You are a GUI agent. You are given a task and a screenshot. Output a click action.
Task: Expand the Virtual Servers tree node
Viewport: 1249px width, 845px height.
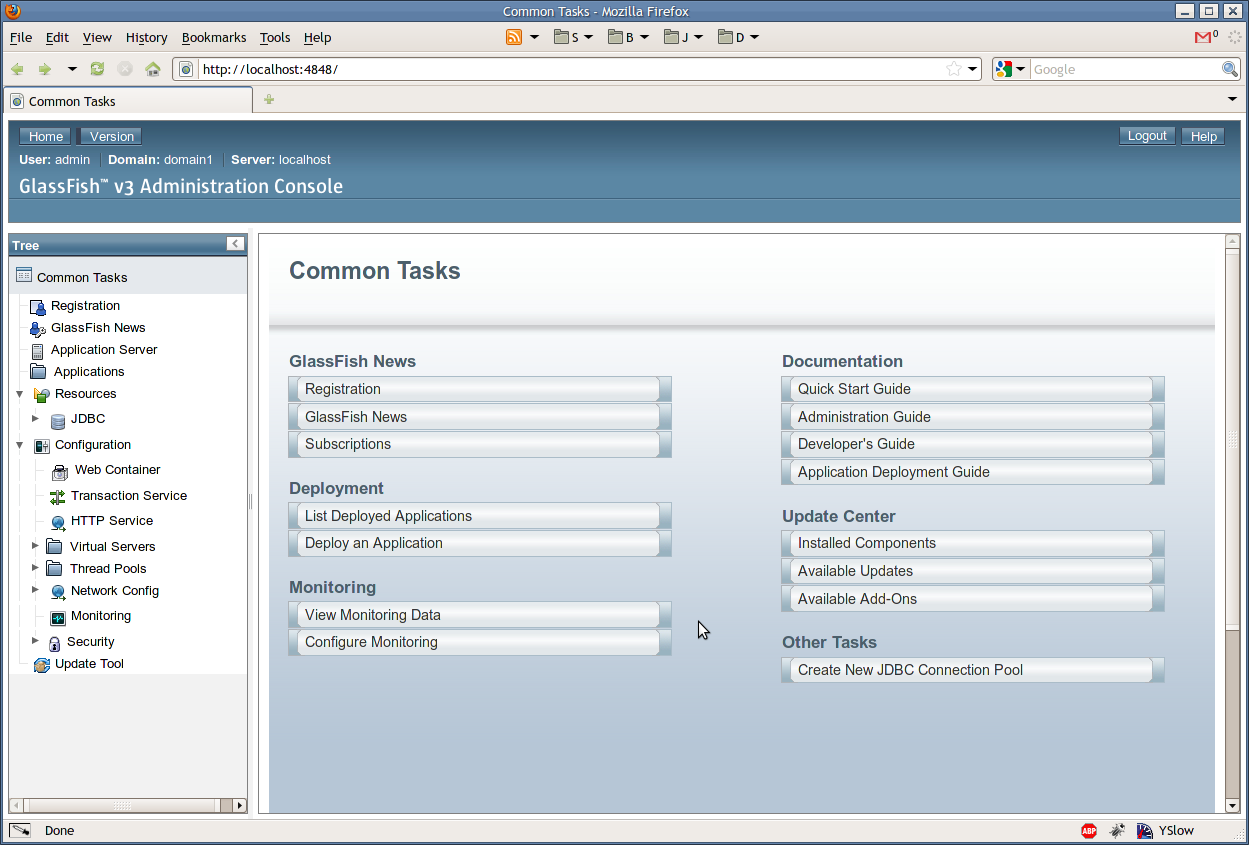pos(35,546)
